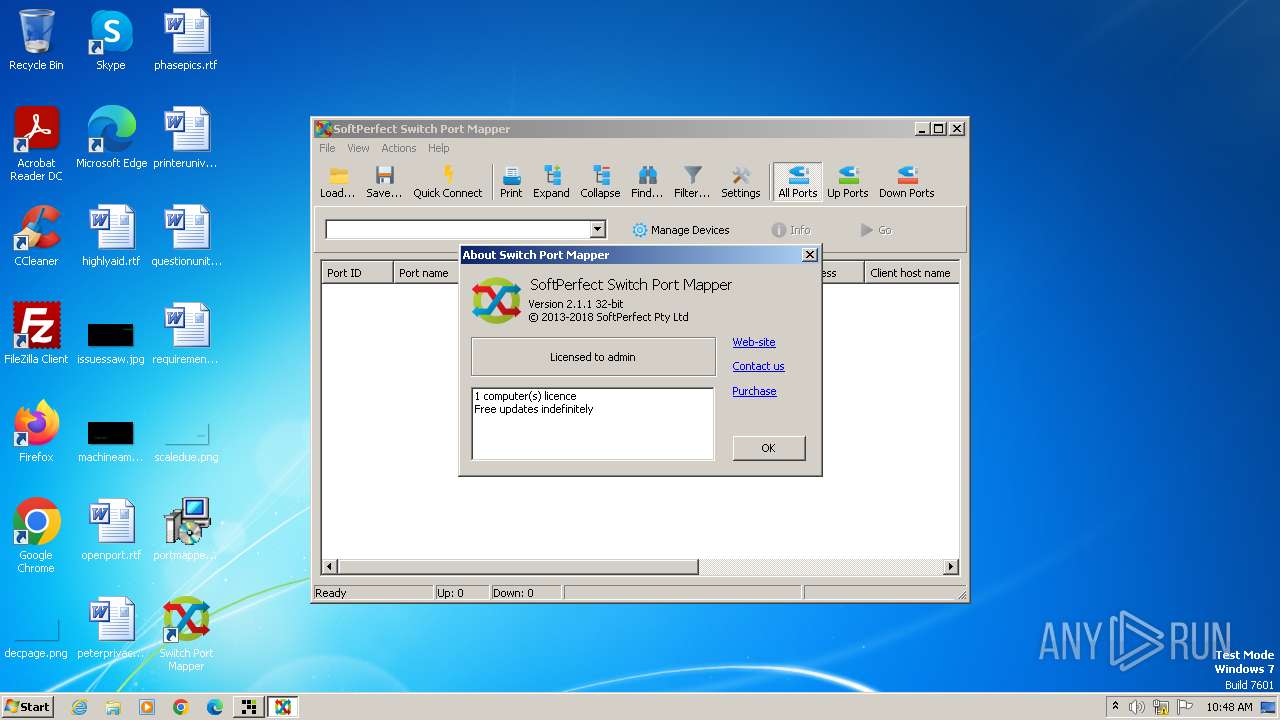Click OK in the About dialog
Image resolution: width=1280 pixels, height=720 pixels.
click(768, 448)
